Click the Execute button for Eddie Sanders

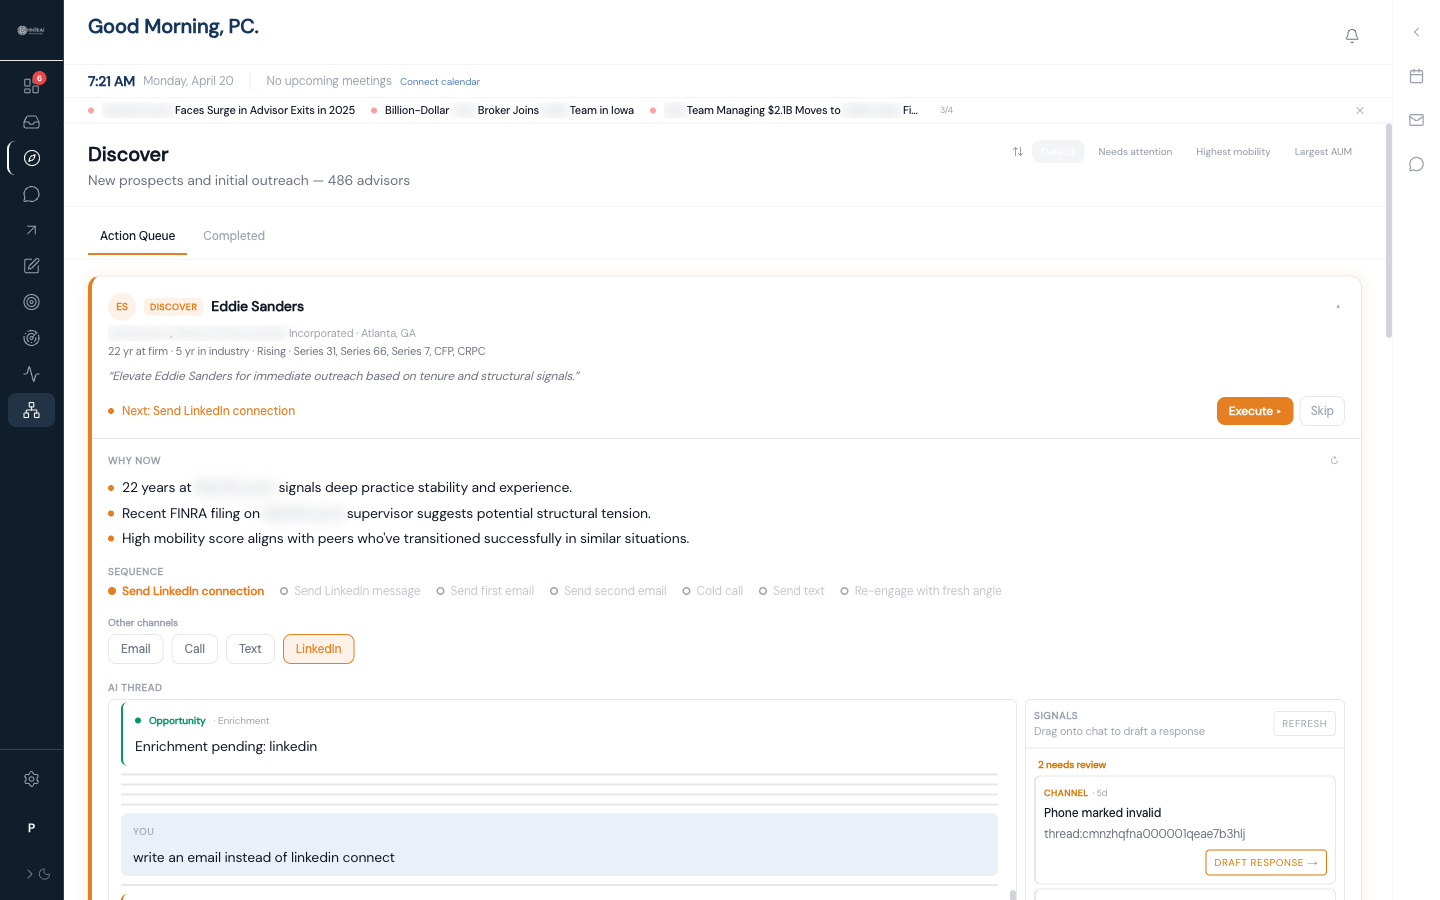pos(1255,410)
